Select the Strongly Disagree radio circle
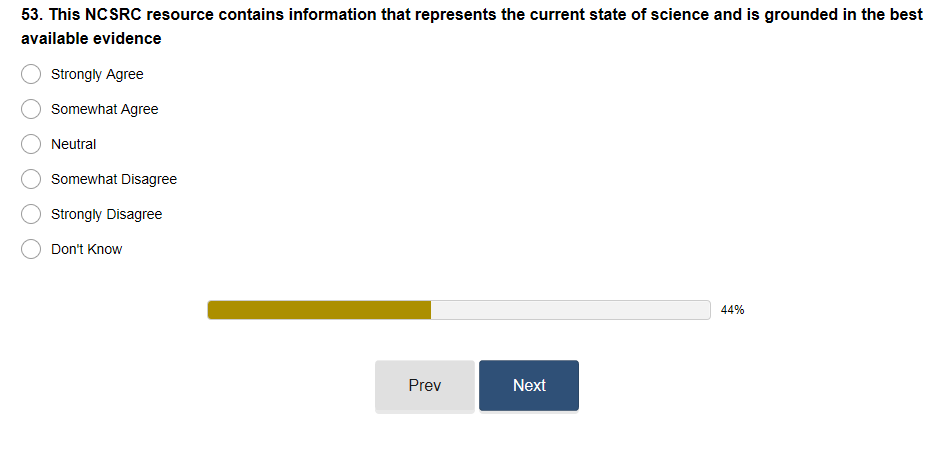Image resolution: width=950 pixels, height=451 pixels. (31, 214)
